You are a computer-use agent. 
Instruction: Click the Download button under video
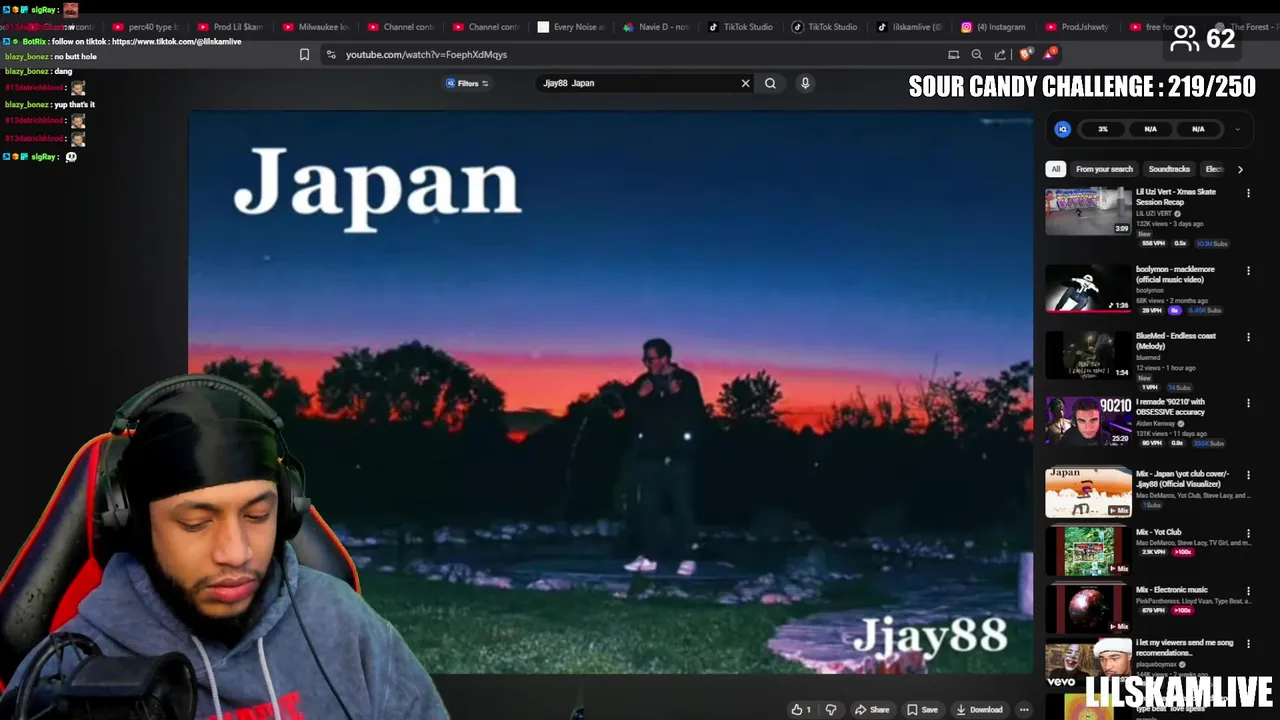(x=979, y=710)
